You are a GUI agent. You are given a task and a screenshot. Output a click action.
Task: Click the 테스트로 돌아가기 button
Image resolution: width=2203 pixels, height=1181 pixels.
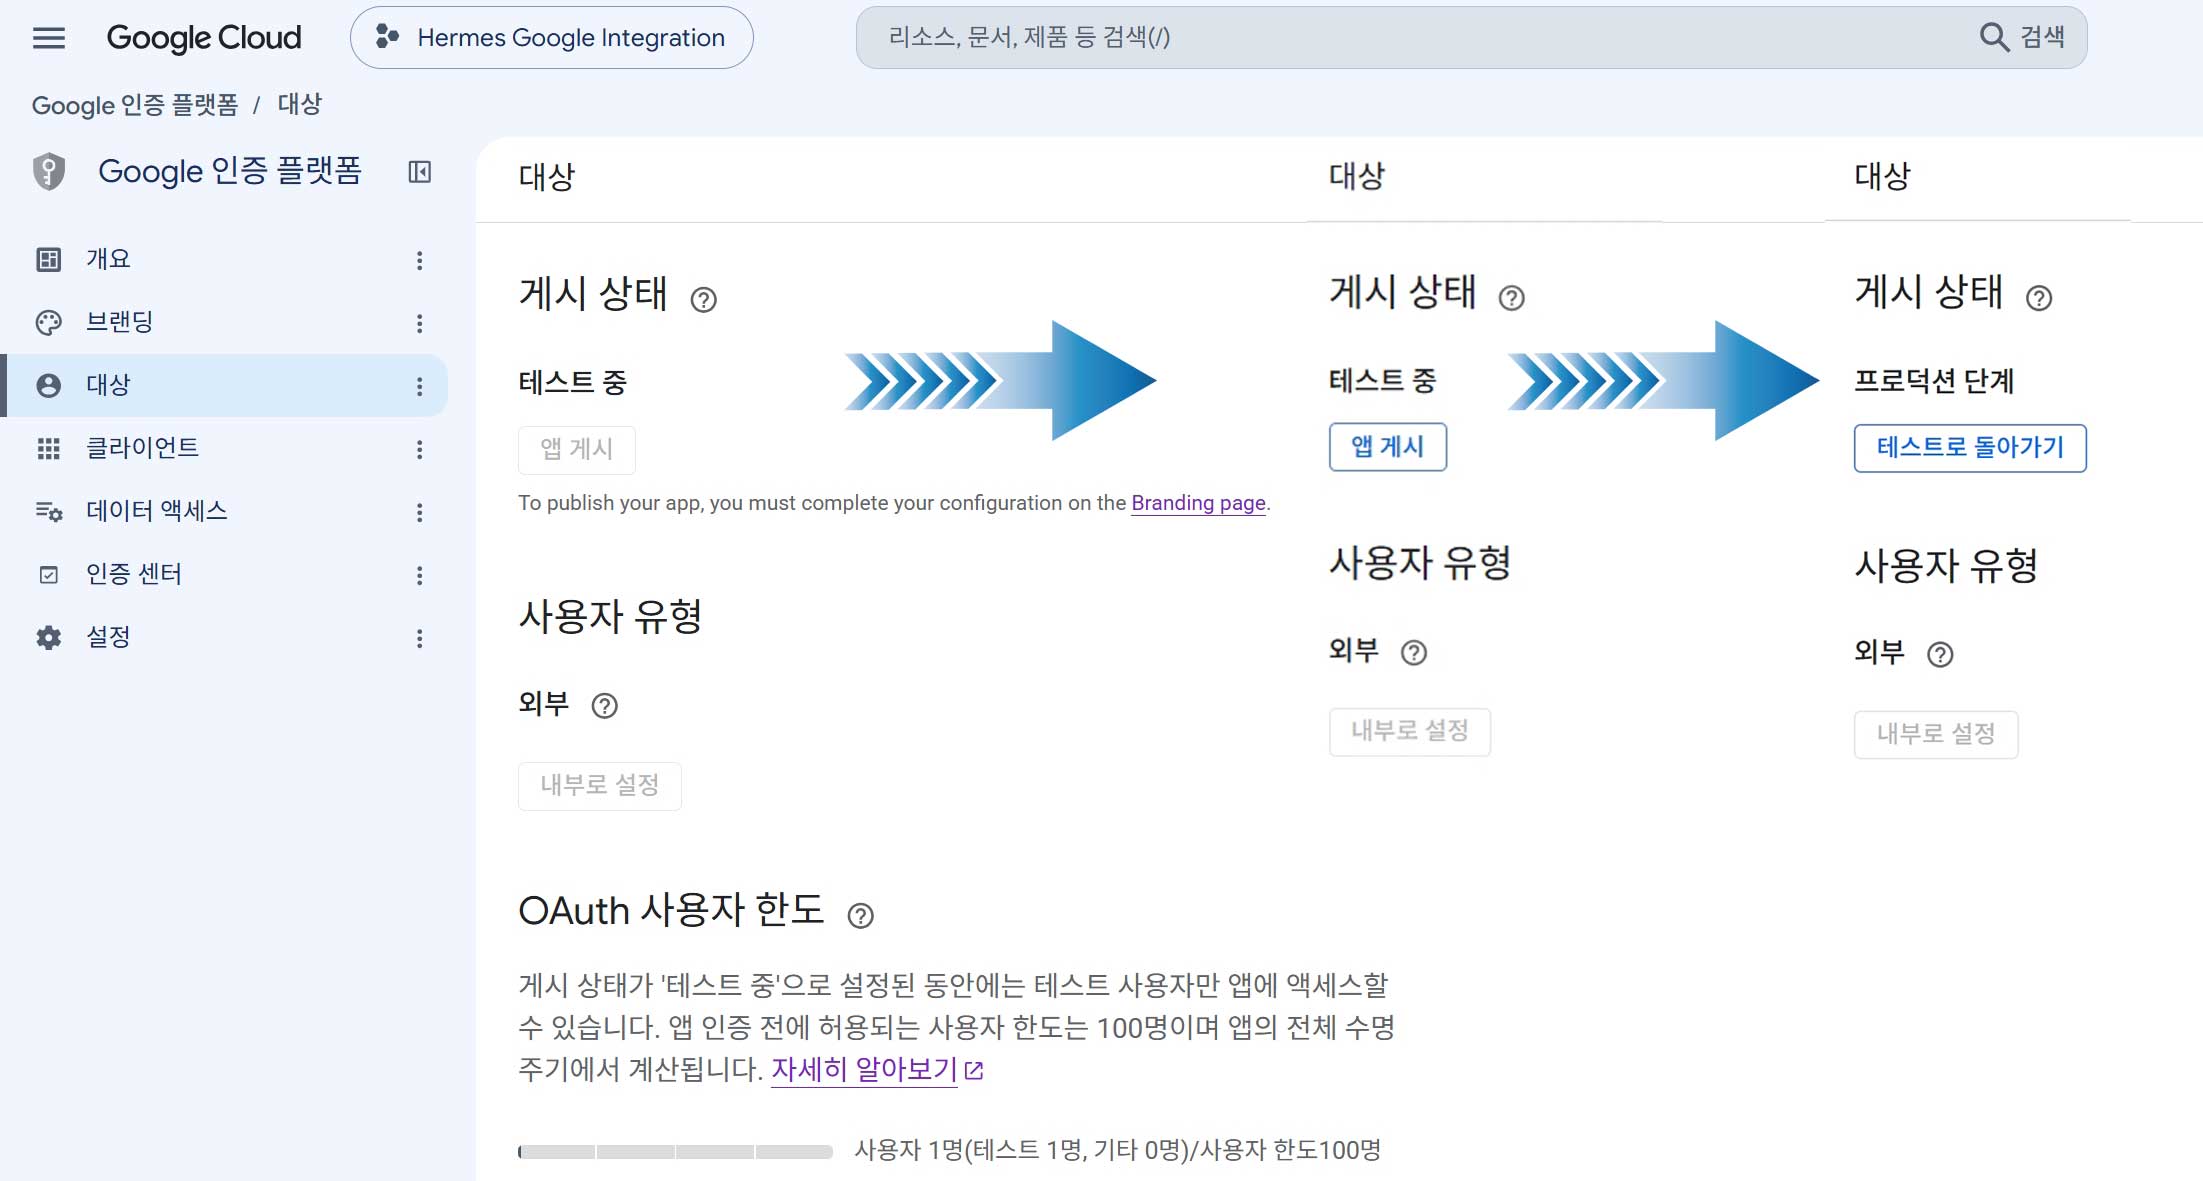point(1970,448)
